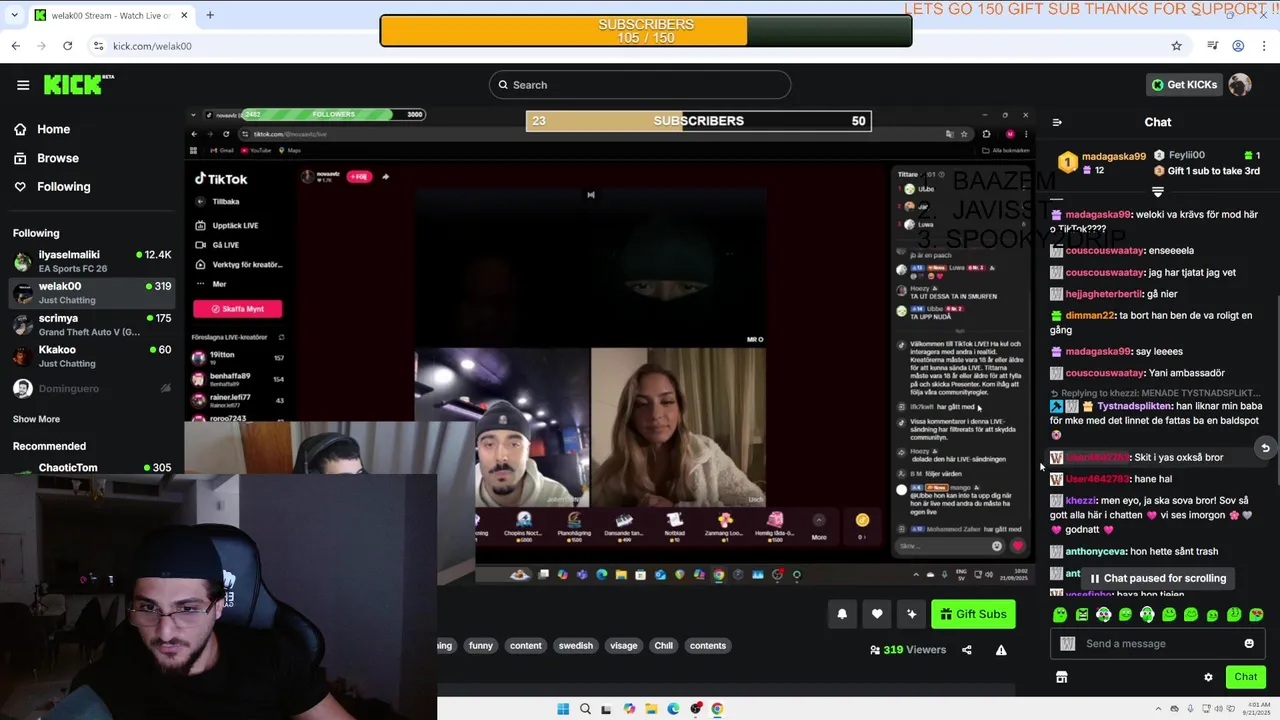The width and height of the screenshot is (1280, 720).
Task: Open Chrome three-dot menu
Action: tap(1265, 46)
